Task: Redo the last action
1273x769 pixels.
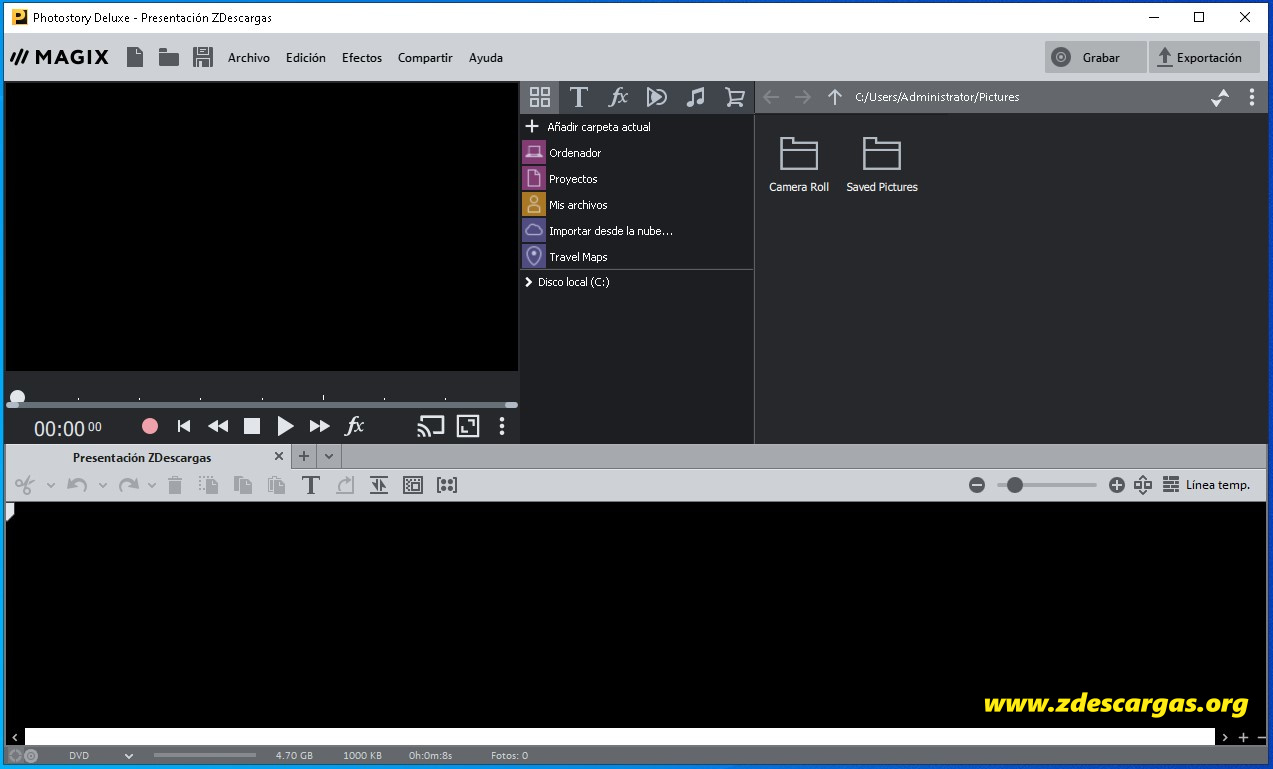Action: (x=128, y=485)
